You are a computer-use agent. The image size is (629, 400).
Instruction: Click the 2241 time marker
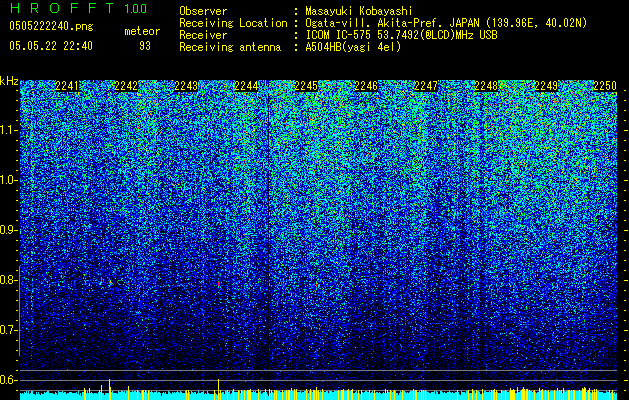point(67,86)
